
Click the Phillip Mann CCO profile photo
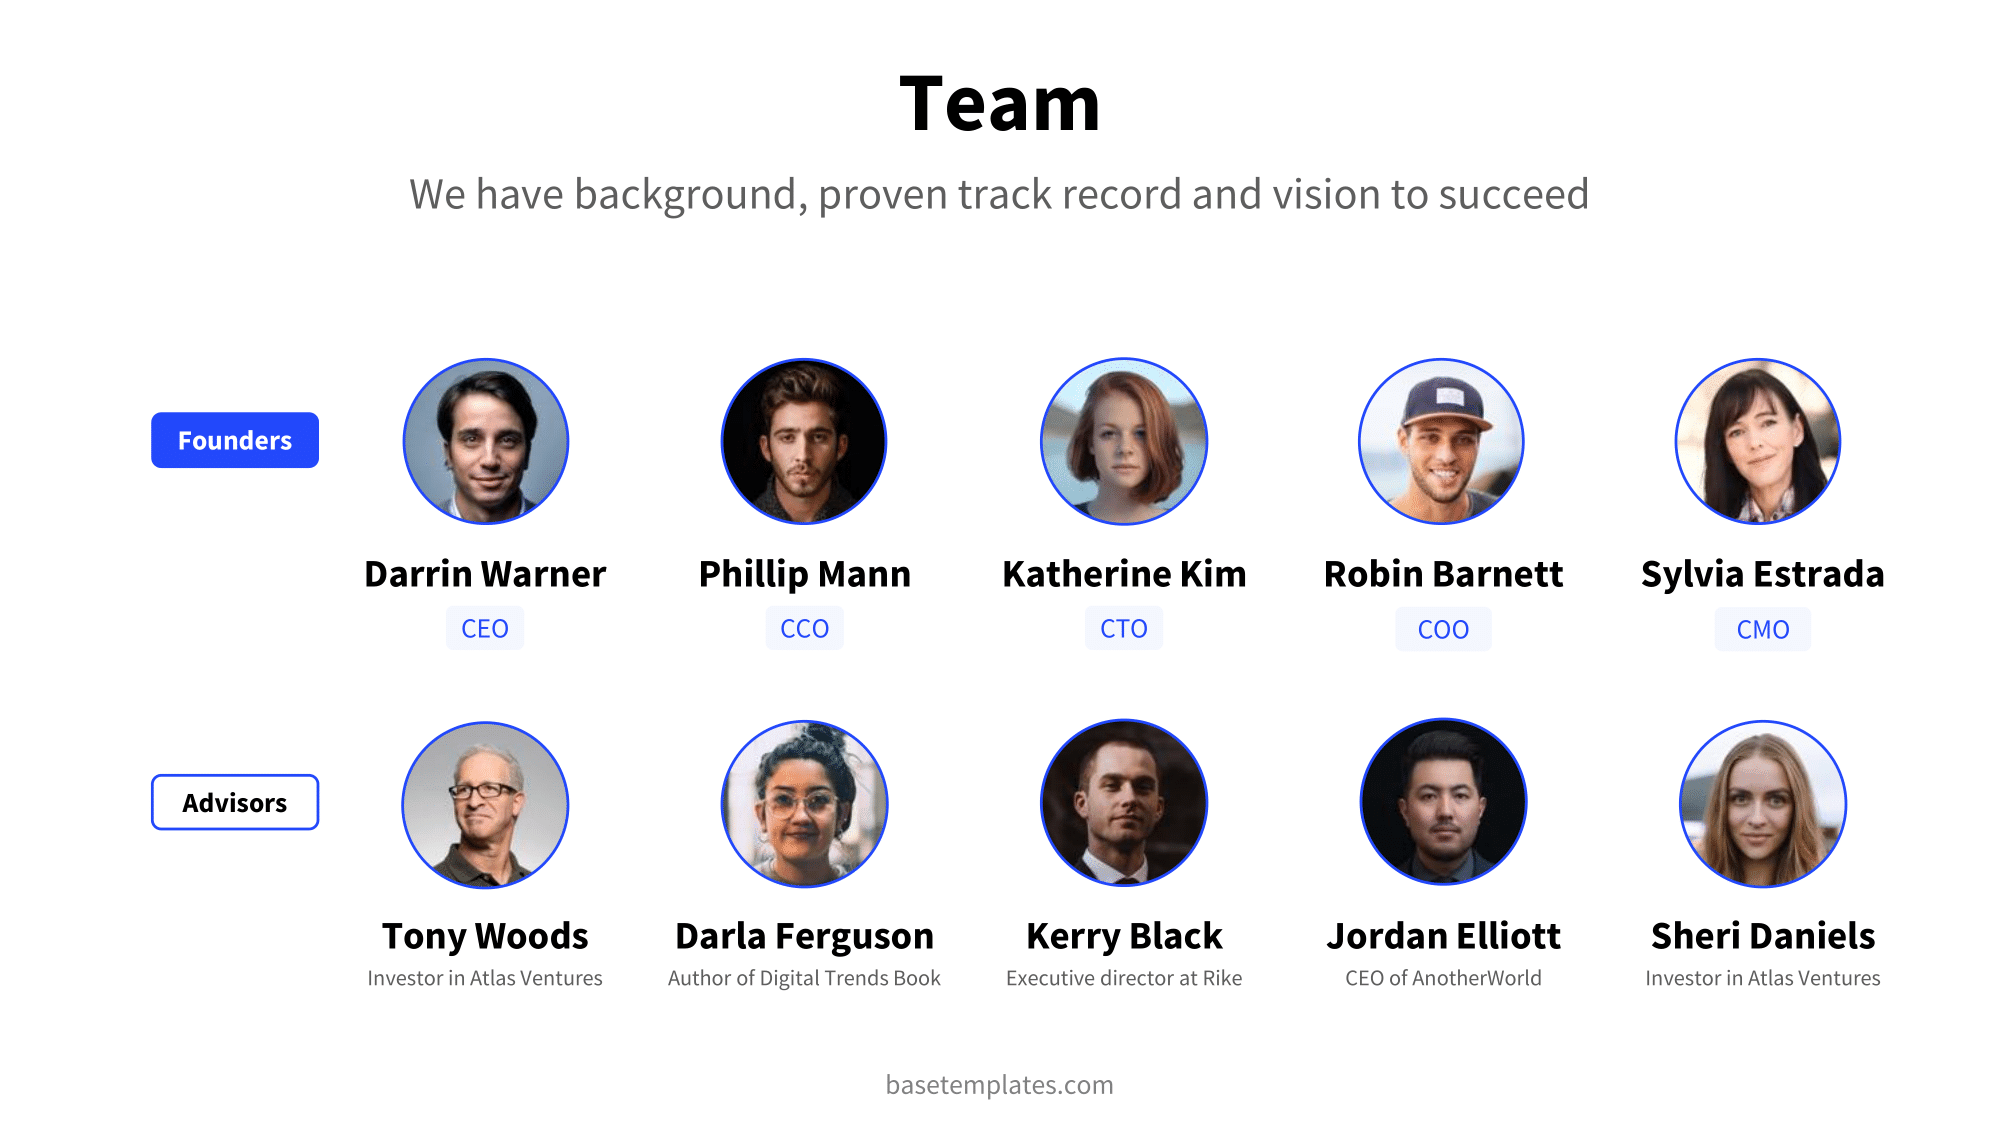click(804, 440)
